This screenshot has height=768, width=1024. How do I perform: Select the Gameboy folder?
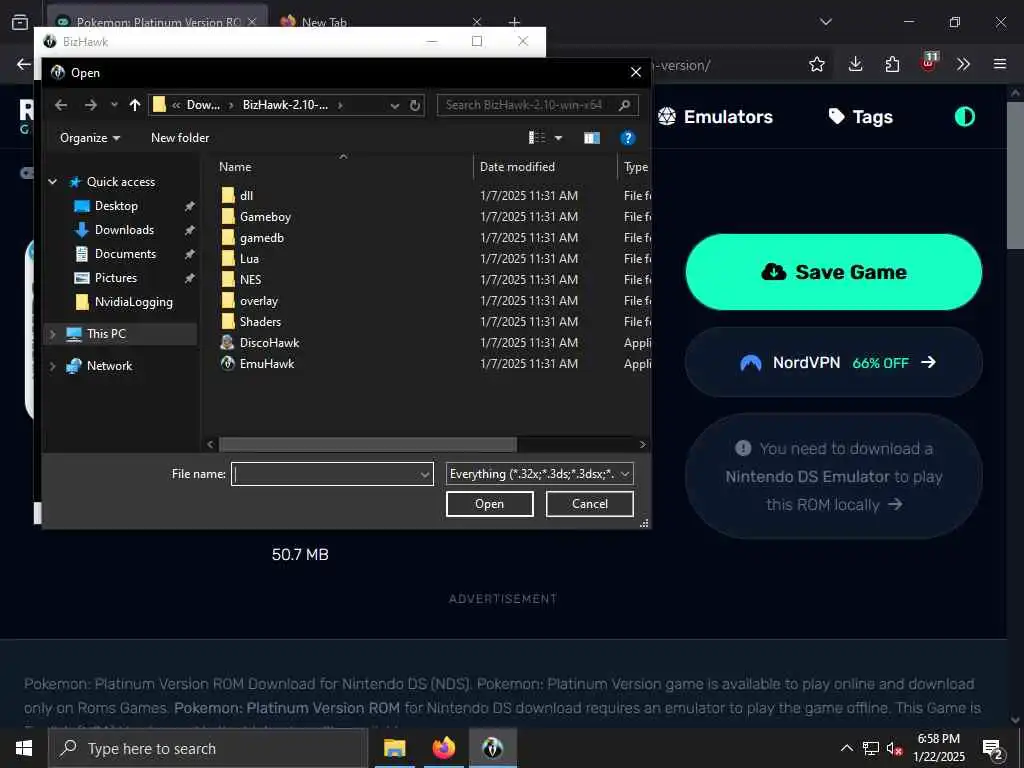point(265,216)
